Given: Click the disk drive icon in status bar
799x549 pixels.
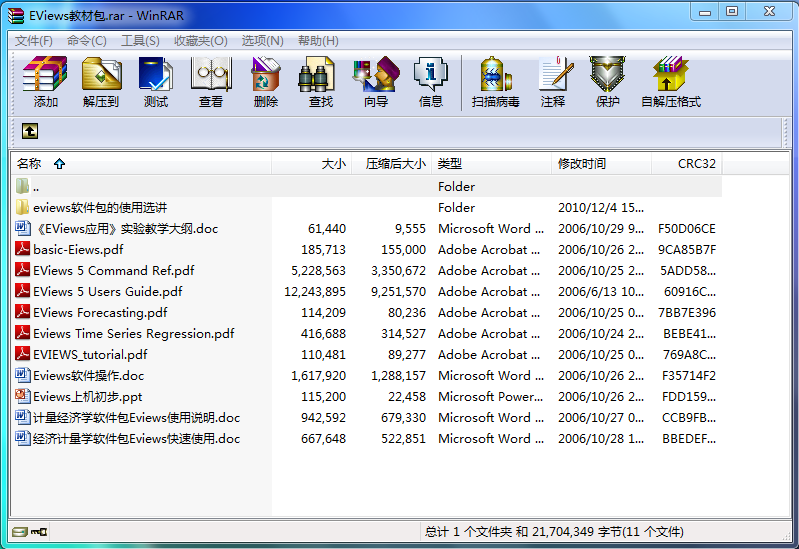Looking at the screenshot, I should click(x=19, y=532).
